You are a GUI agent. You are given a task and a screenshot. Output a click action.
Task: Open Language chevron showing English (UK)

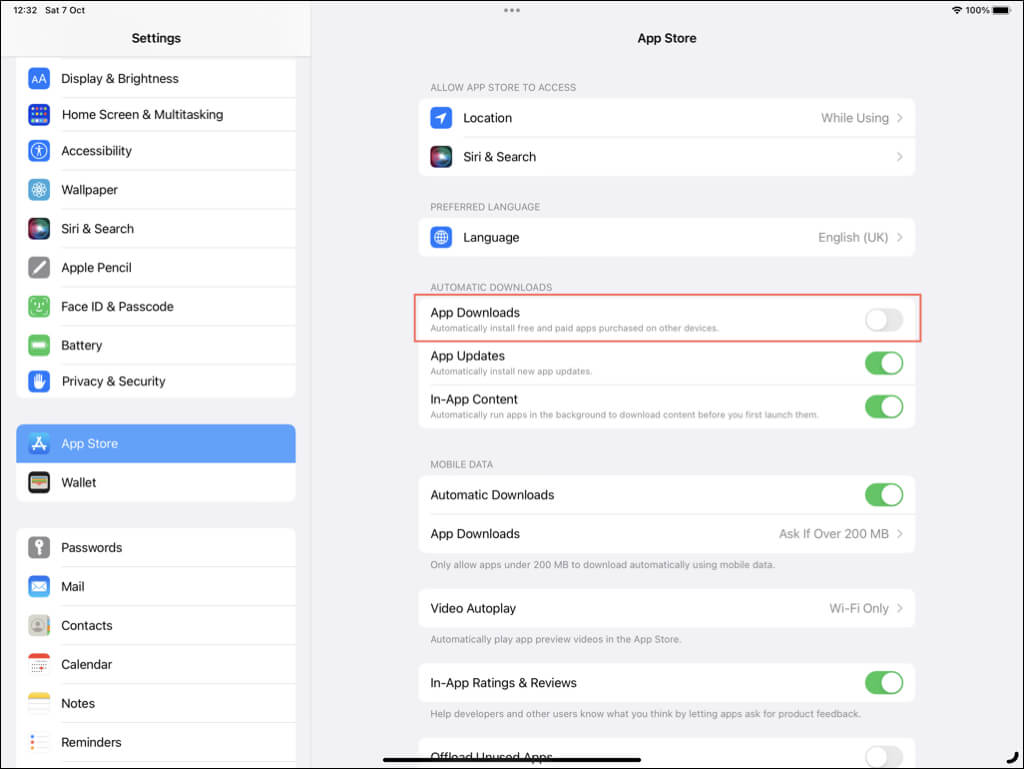[900, 238]
